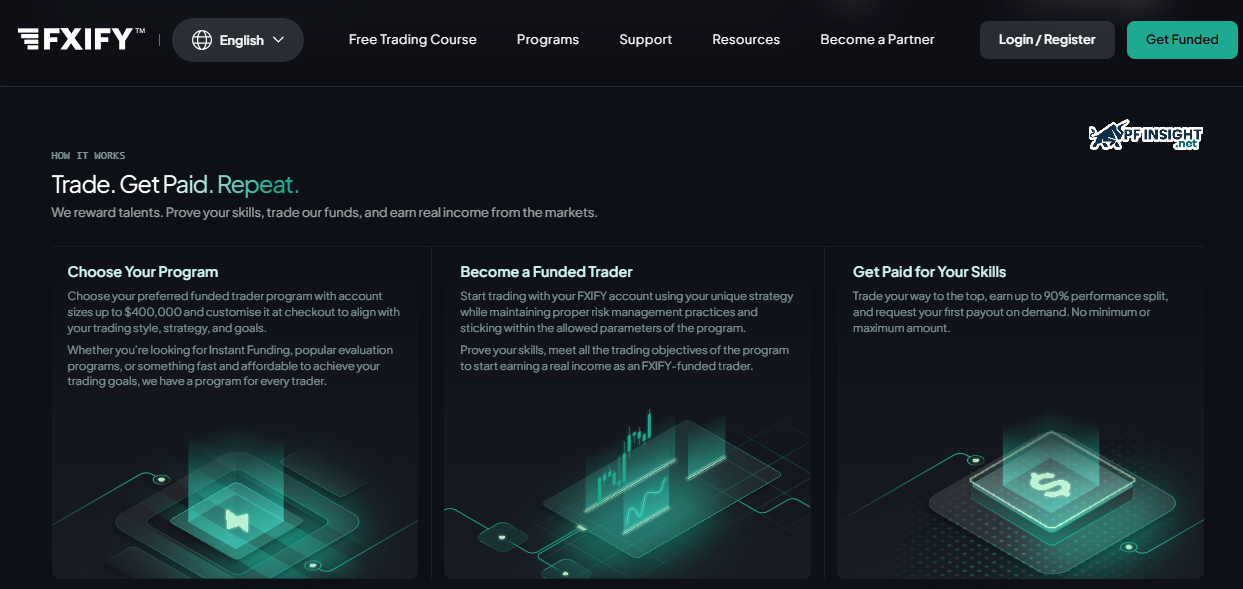Click the Trade. Get Paid. Repeat. headline
1243x589 pixels.
[175, 185]
